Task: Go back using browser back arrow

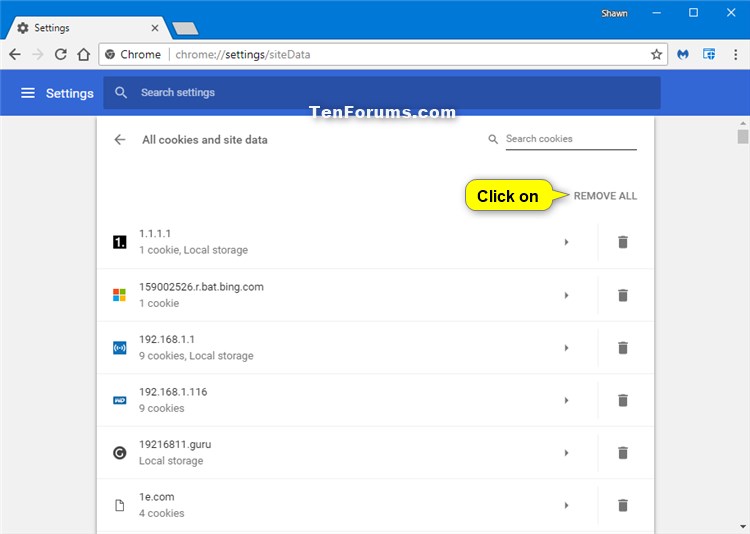Action: pyautogui.click(x=15, y=55)
